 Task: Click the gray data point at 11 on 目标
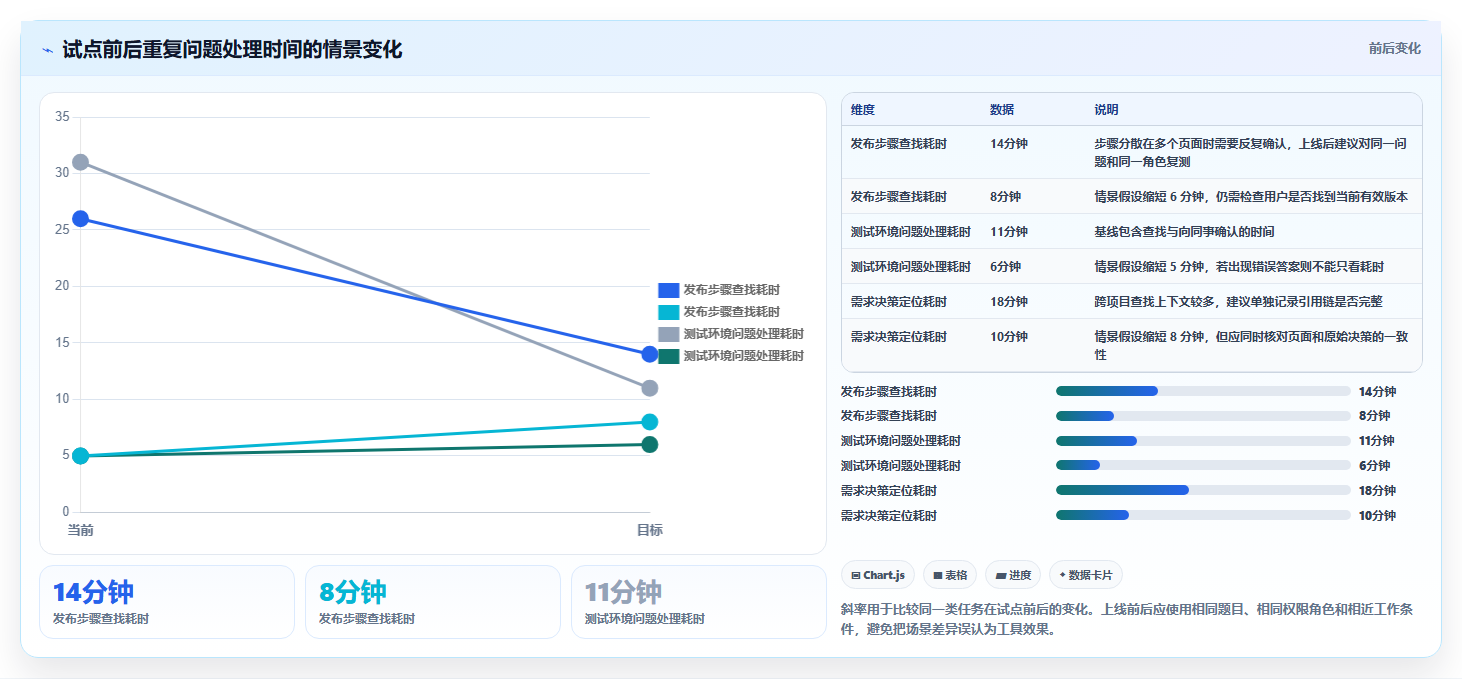click(650, 388)
